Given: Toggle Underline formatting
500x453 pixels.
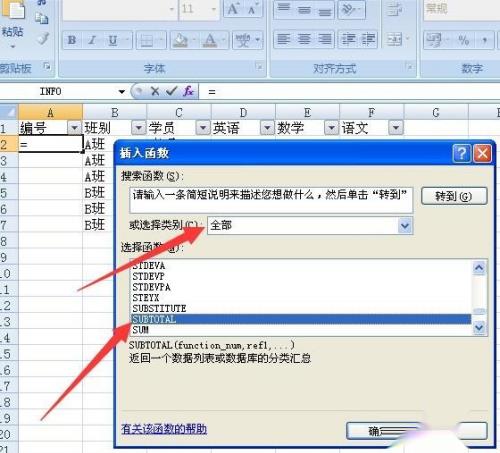Looking at the screenshot, I should click(x=113, y=40).
